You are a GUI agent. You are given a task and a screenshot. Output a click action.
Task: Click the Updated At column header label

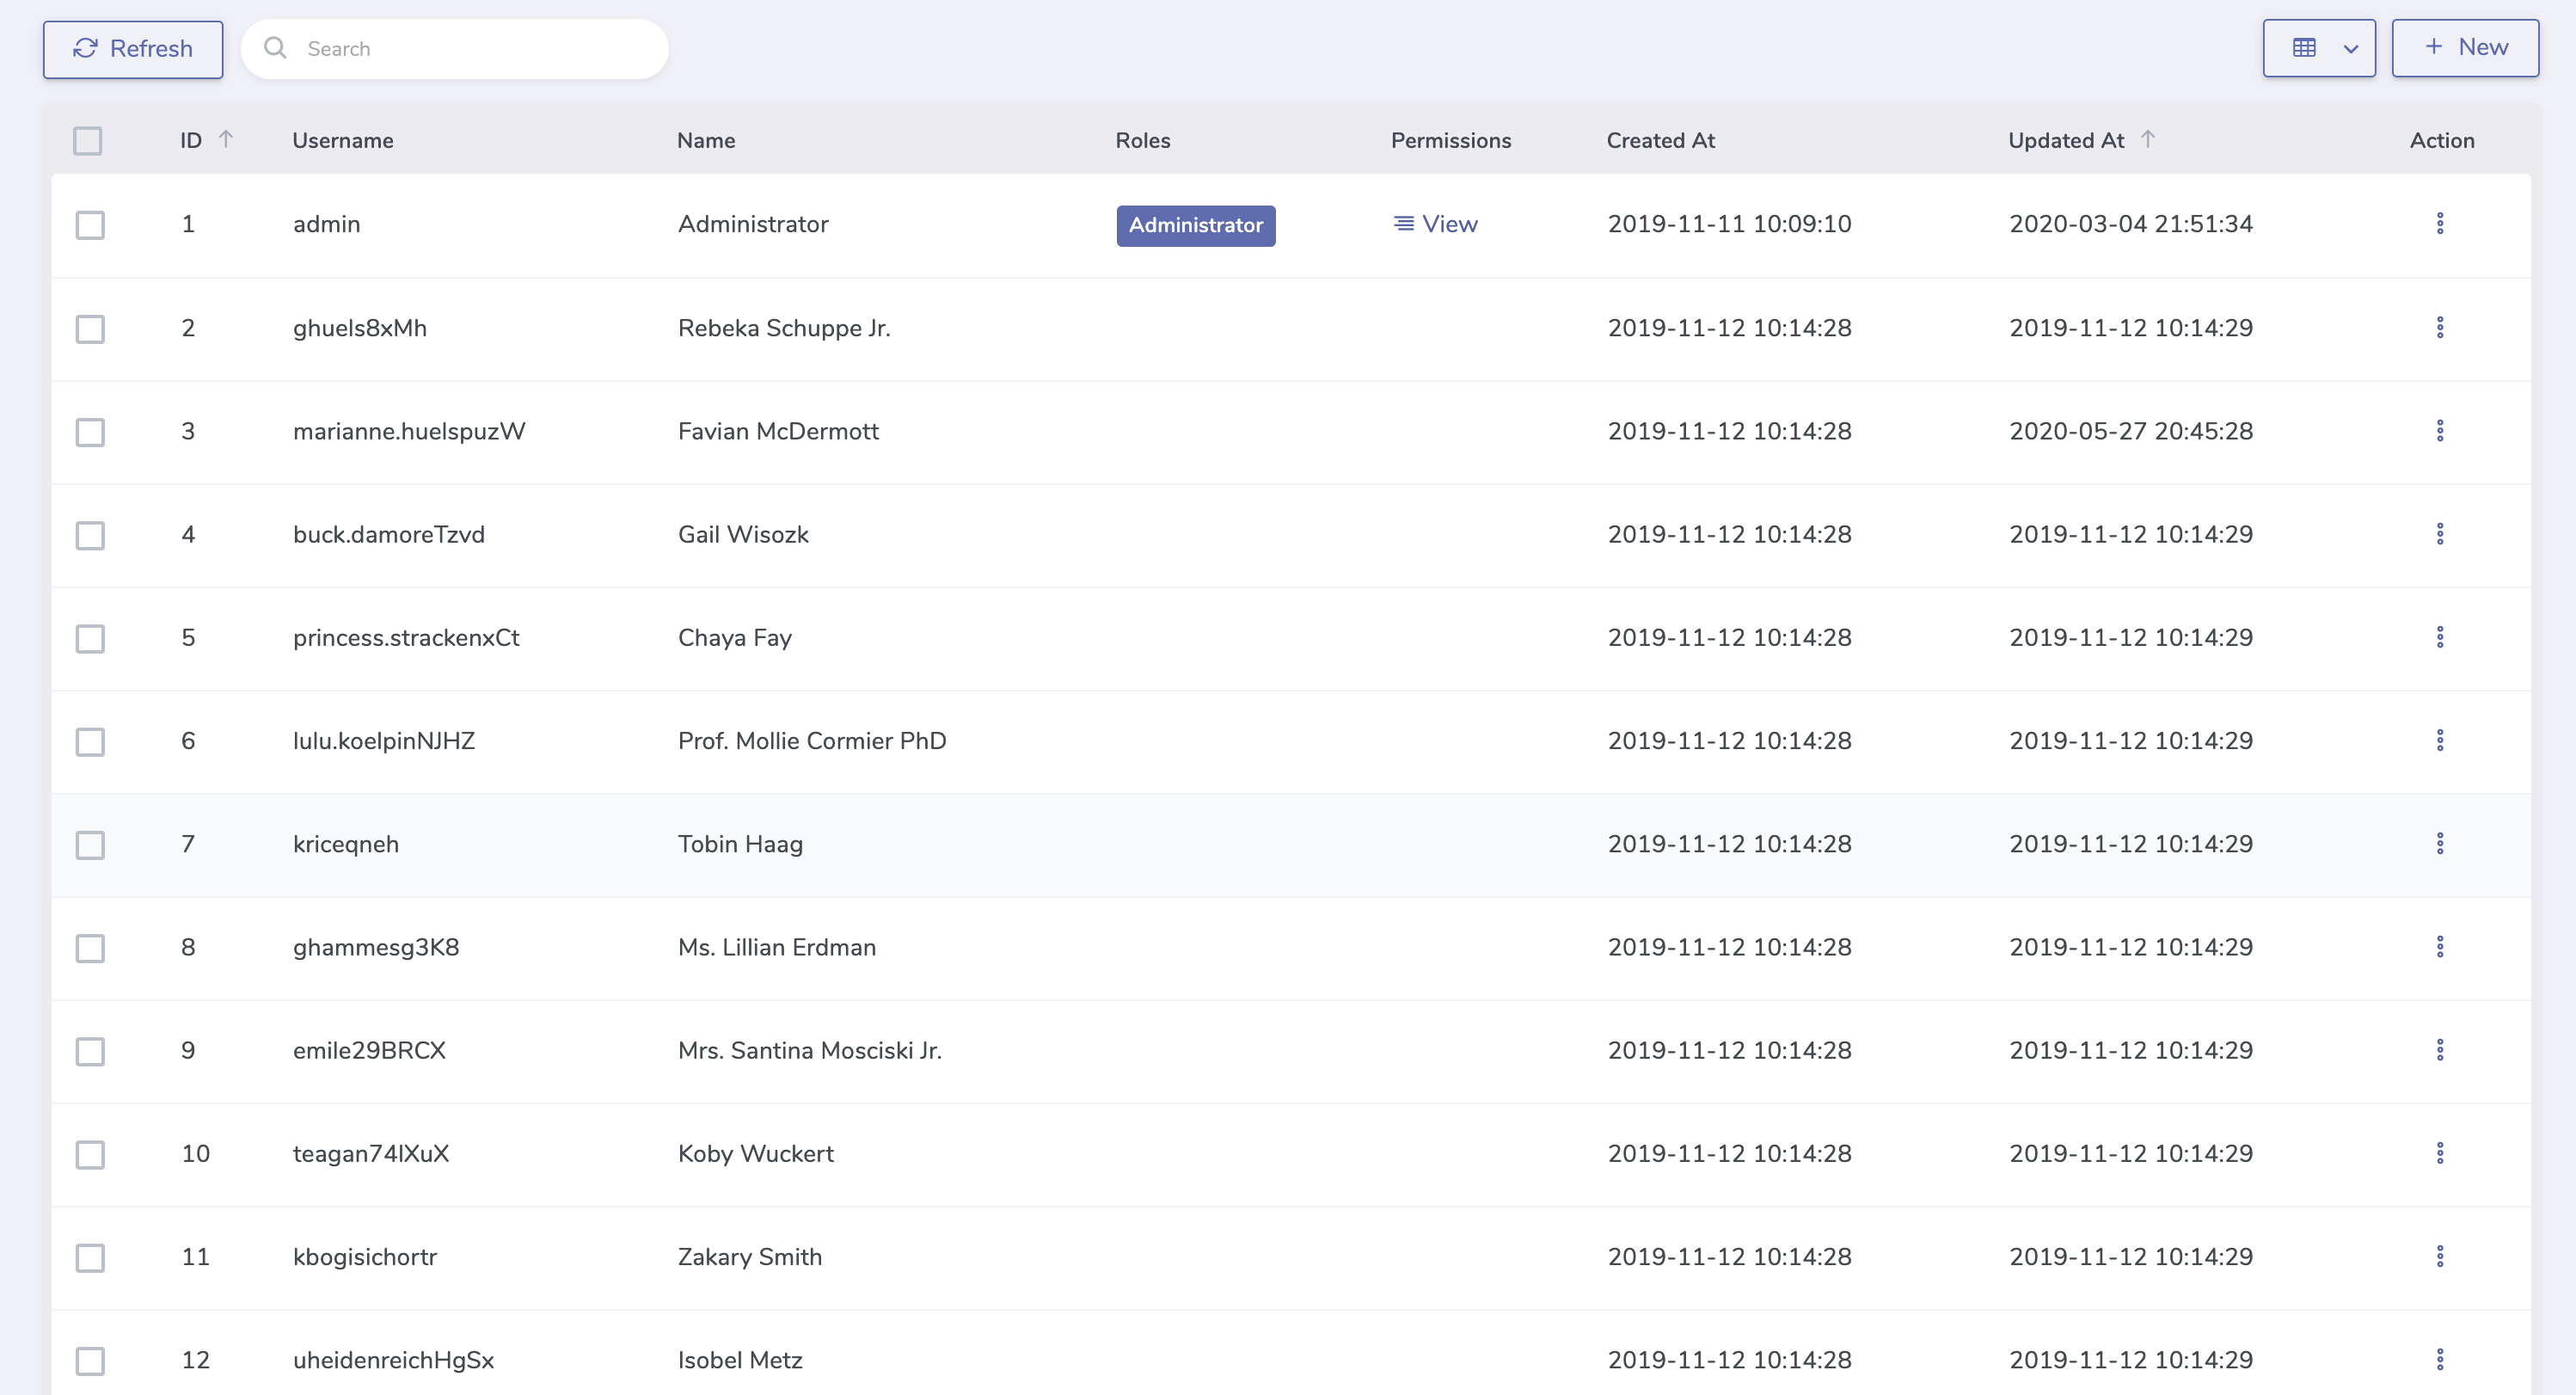(2065, 140)
